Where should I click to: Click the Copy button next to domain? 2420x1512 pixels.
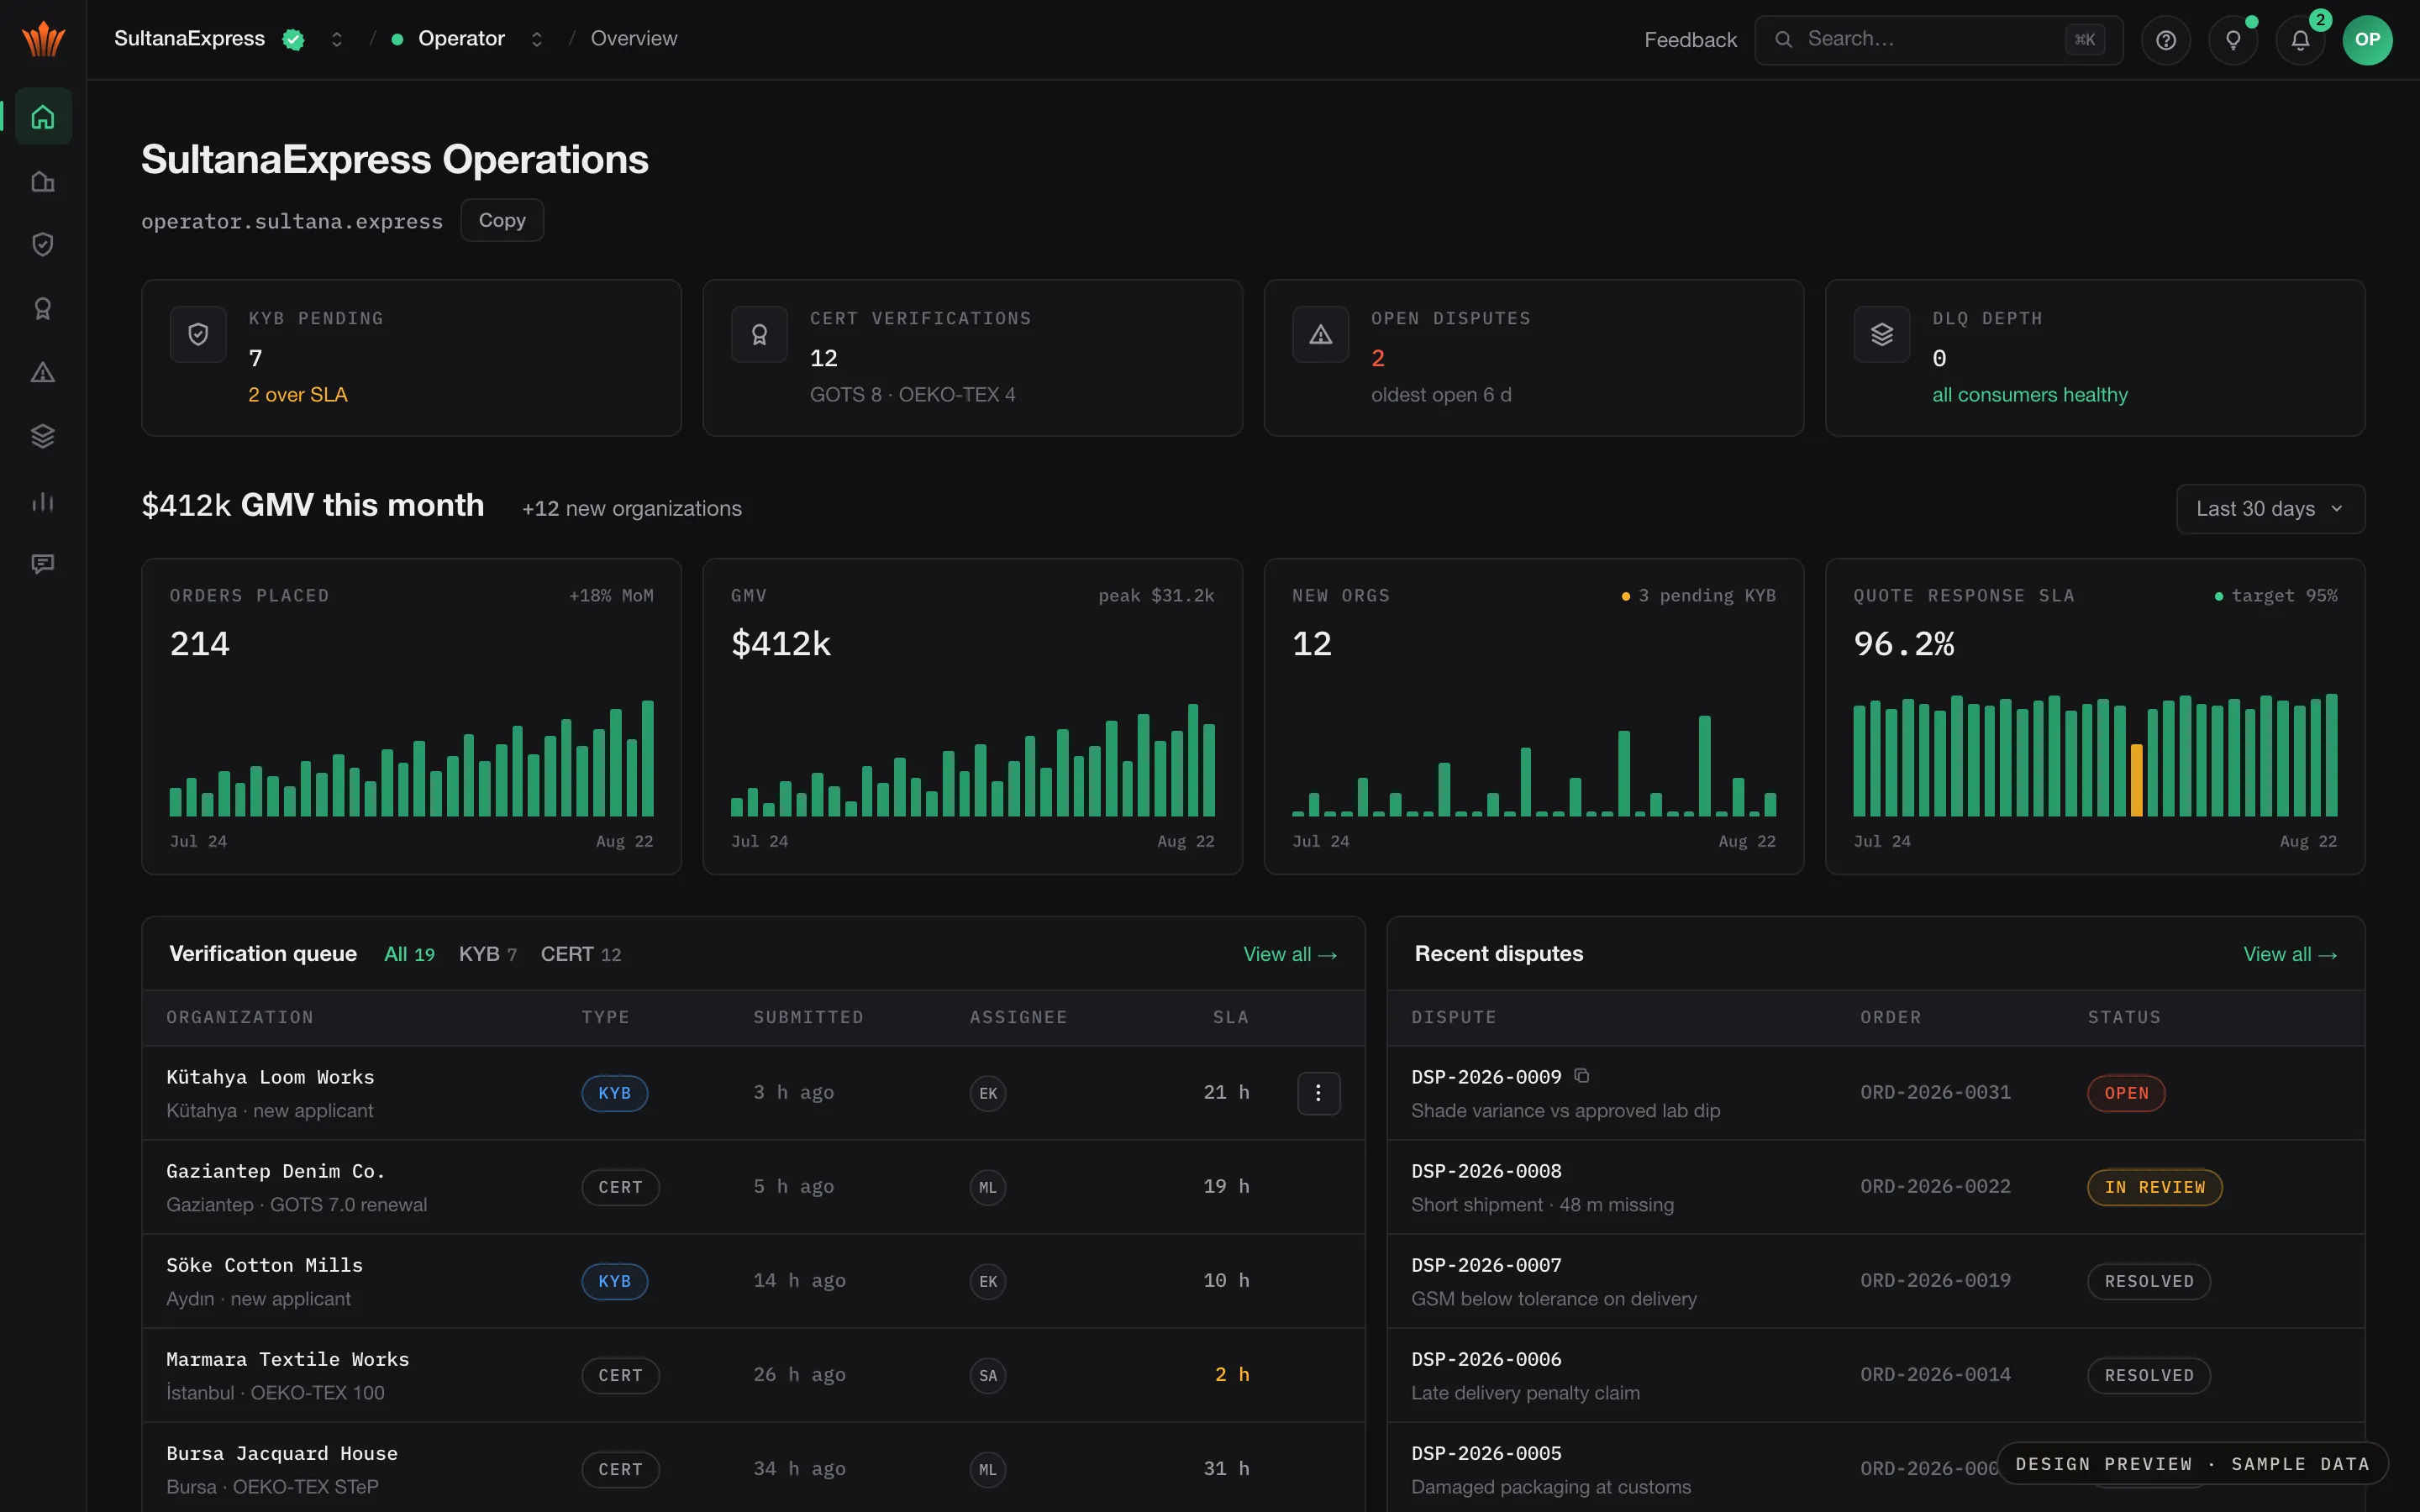point(502,220)
